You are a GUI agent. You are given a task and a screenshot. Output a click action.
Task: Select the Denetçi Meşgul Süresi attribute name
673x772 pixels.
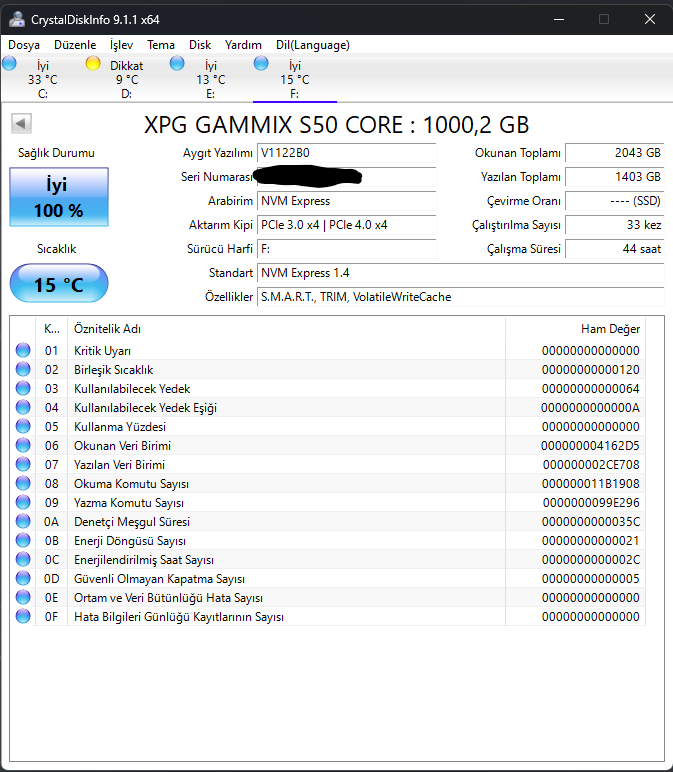pyautogui.click(x=132, y=522)
